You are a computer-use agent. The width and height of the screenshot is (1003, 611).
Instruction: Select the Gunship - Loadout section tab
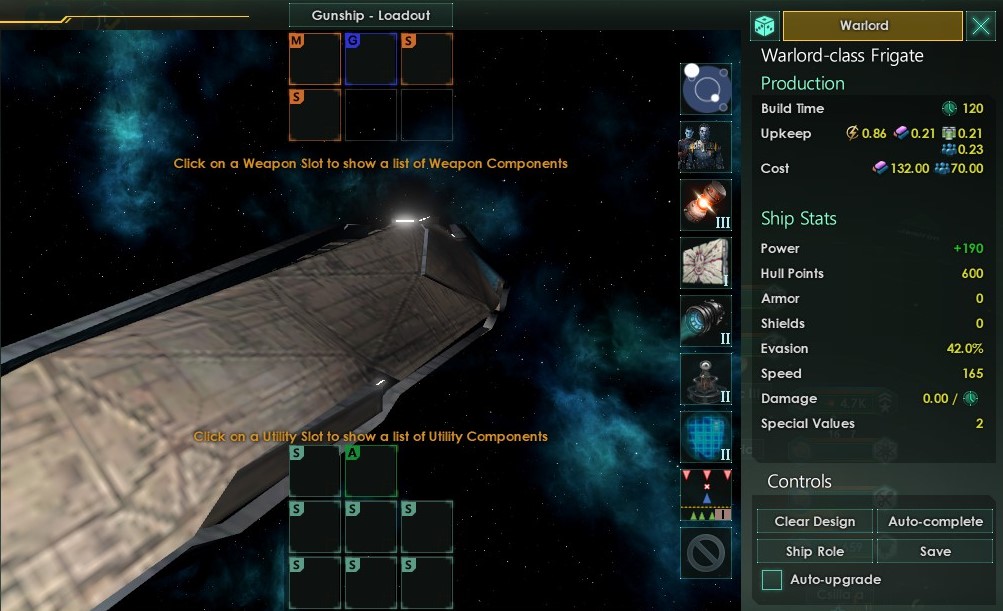click(371, 15)
